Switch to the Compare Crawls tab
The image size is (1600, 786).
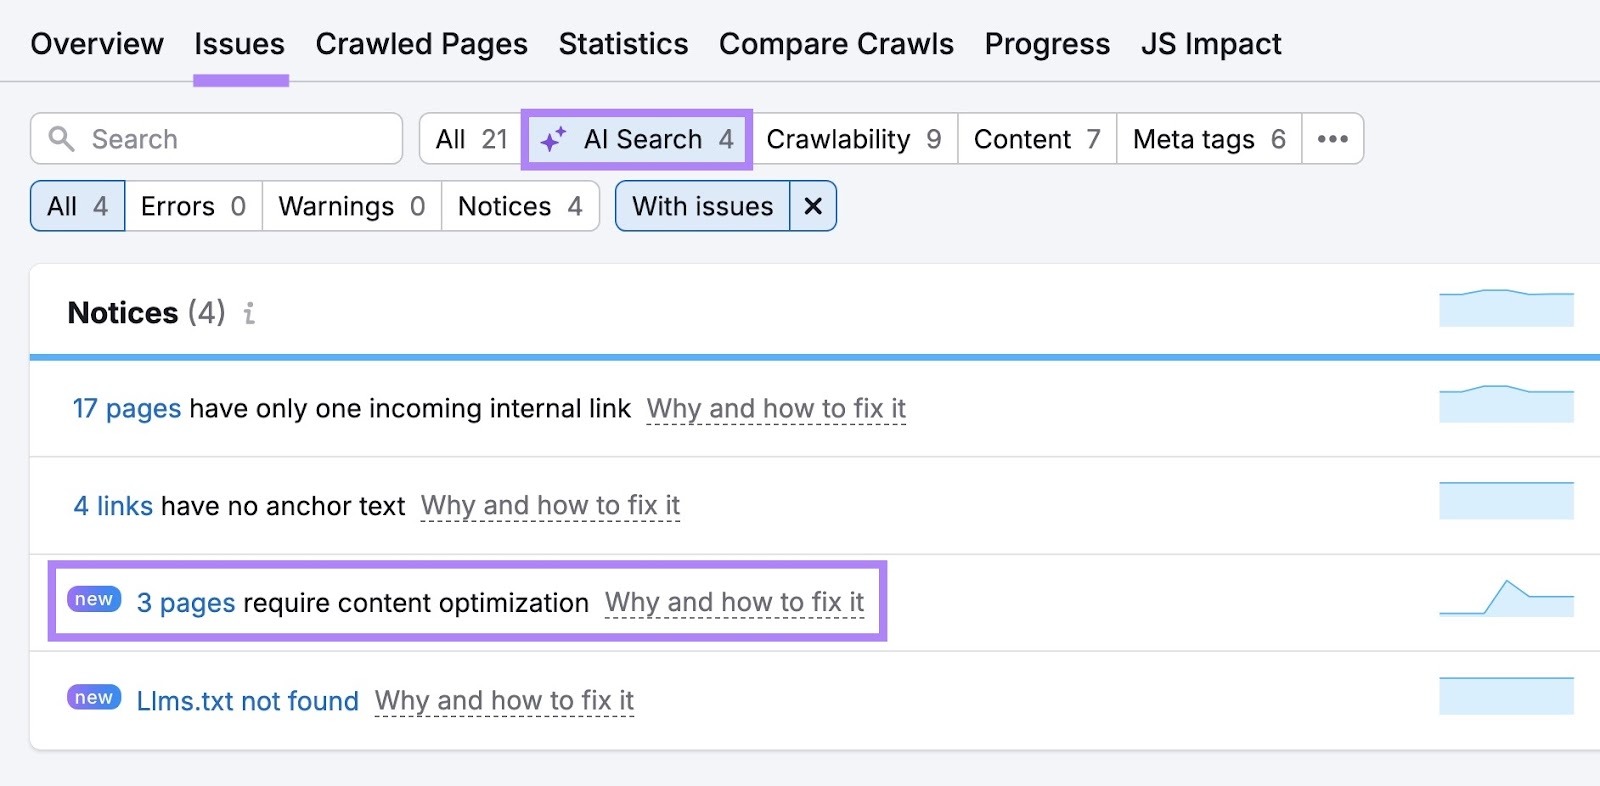(836, 43)
